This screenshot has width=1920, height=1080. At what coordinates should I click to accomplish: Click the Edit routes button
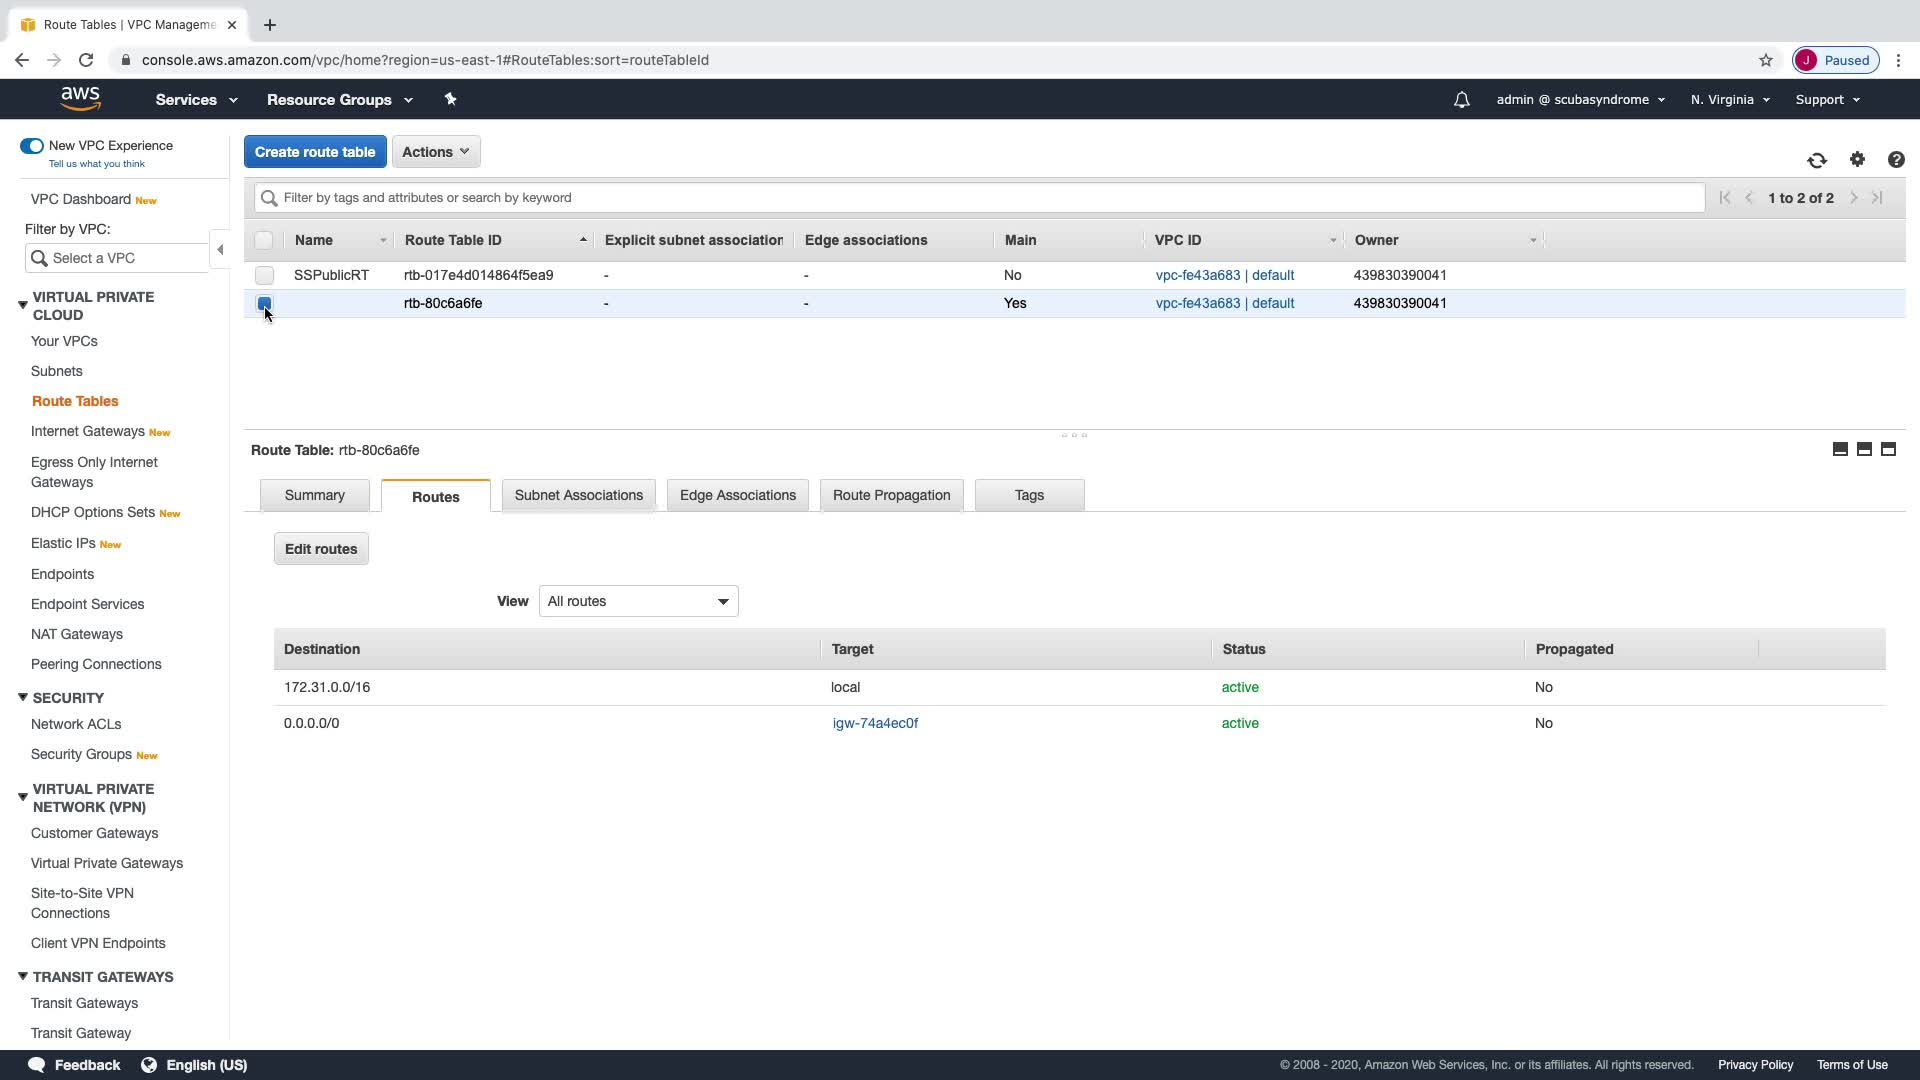point(320,549)
